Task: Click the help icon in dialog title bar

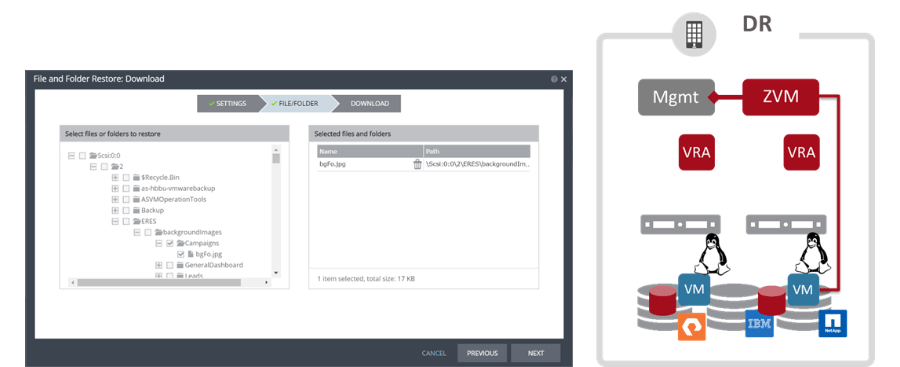Action: [554, 79]
